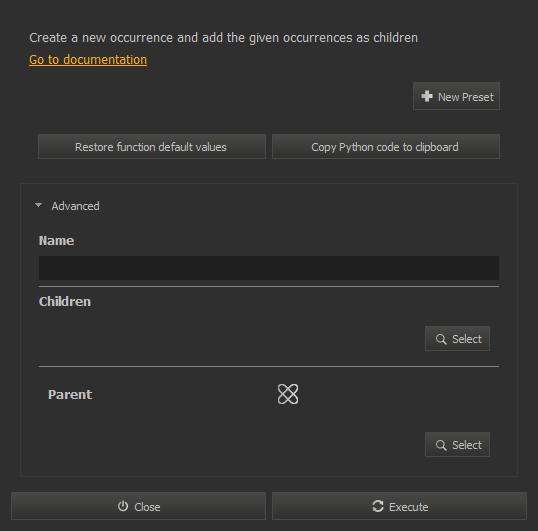Open the Go to documentation link
This screenshot has height=531, width=538.
pos(88,60)
